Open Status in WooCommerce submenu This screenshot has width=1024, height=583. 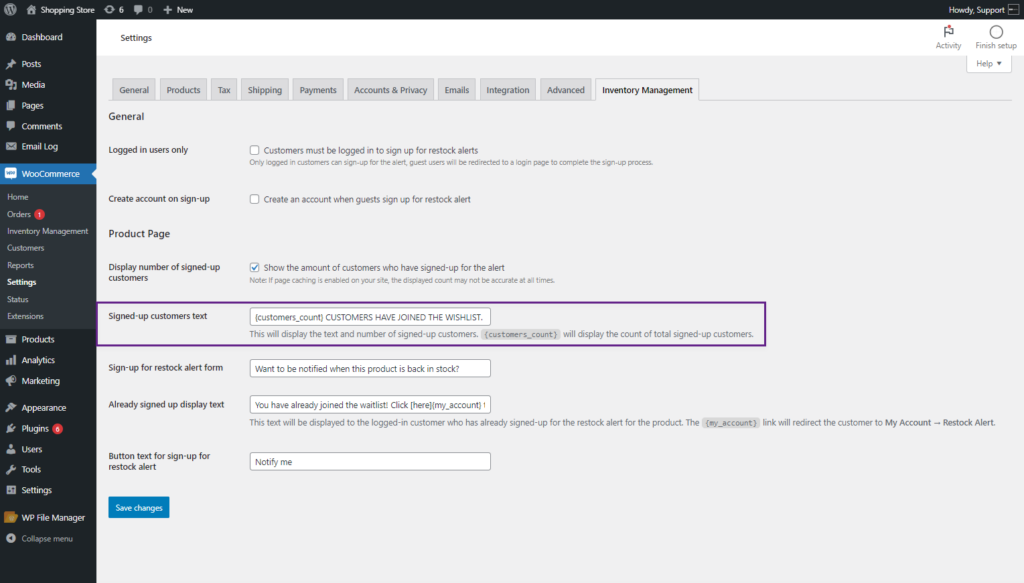pyautogui.click(x=18, y=299)
